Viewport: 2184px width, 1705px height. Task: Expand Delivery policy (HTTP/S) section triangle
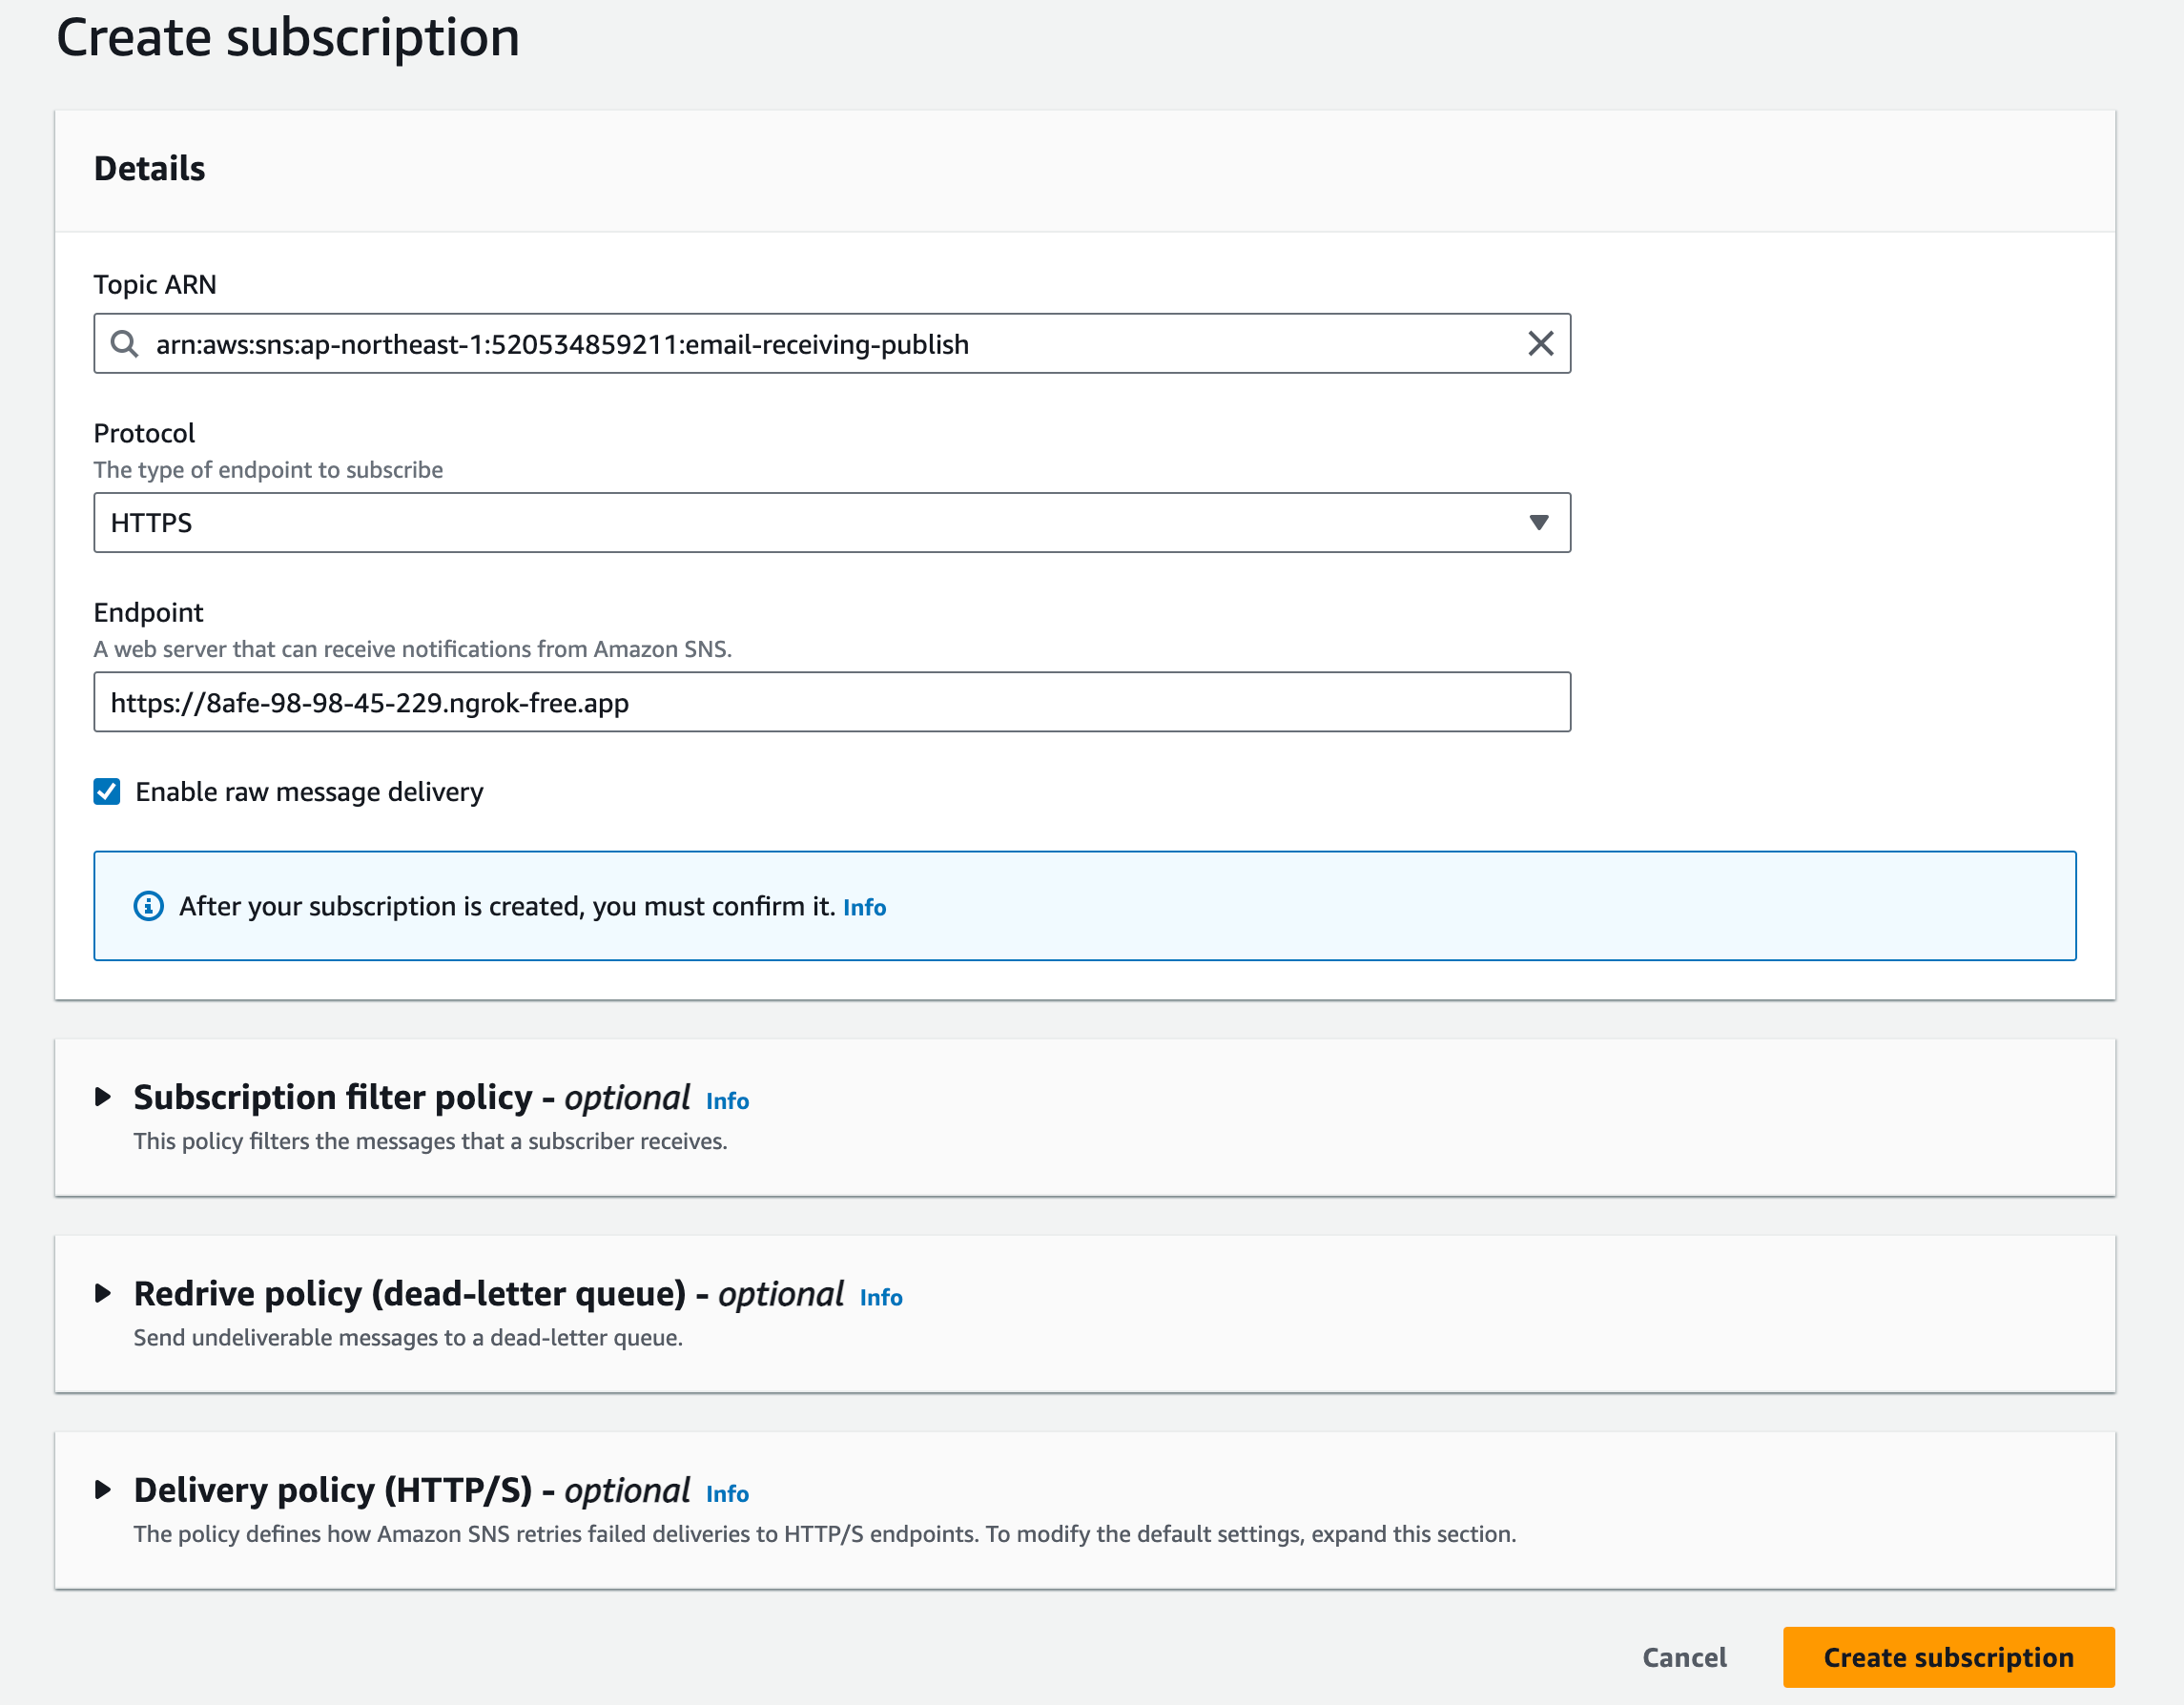pos(102,1490)
